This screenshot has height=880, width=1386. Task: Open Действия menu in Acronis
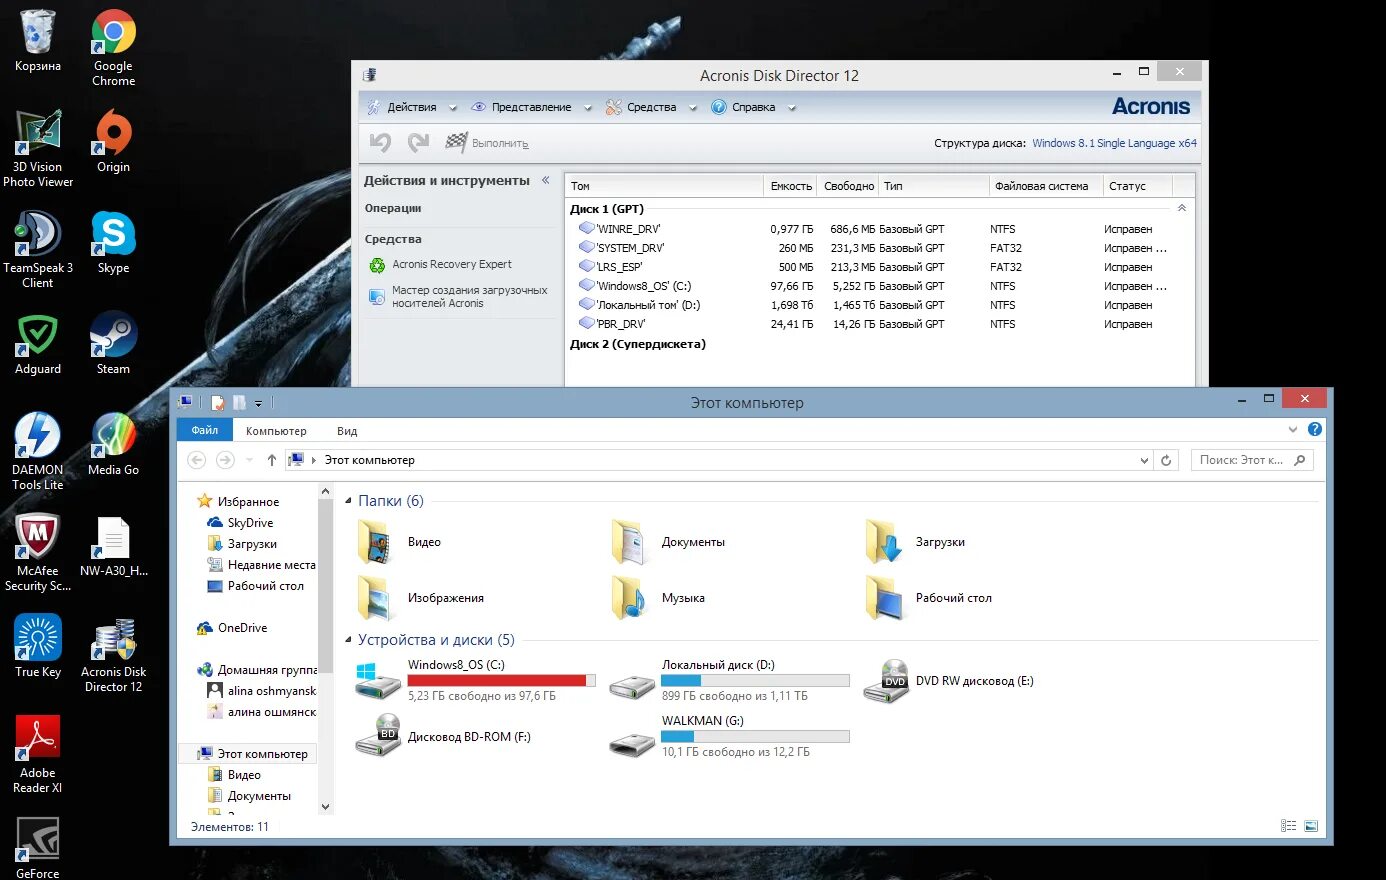[x=412, y=107]
